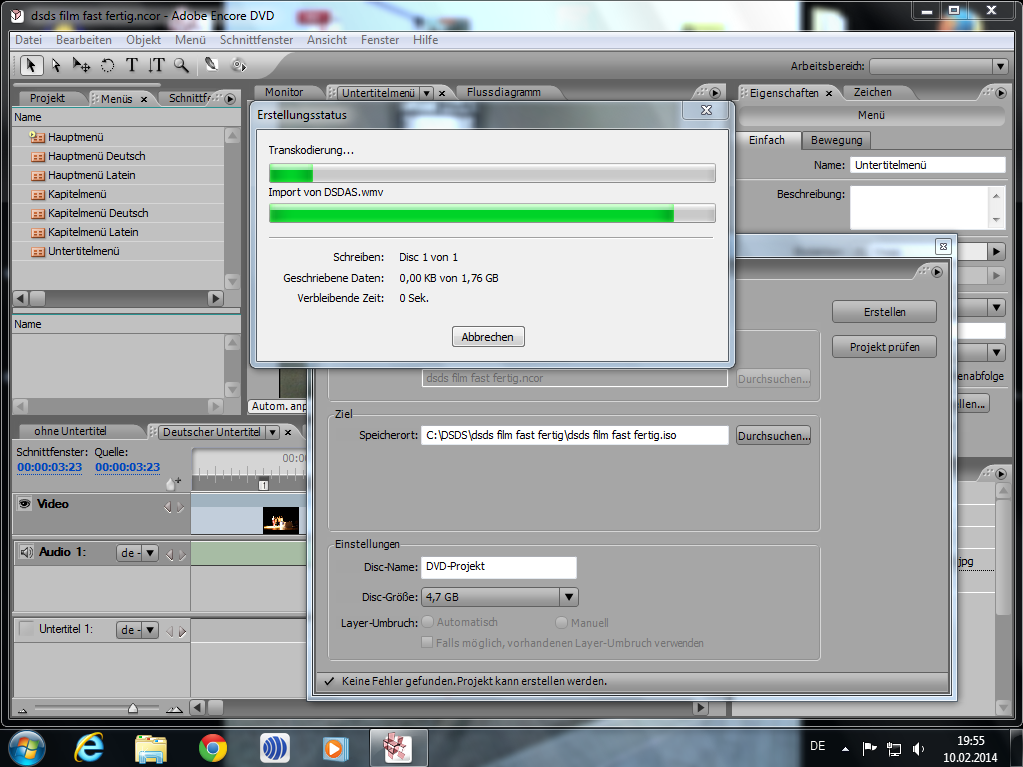This screenshot has height=767, width=1023.
Task: Open Arbeitsbereich dropdown
Action: click(x=939, y=67)
